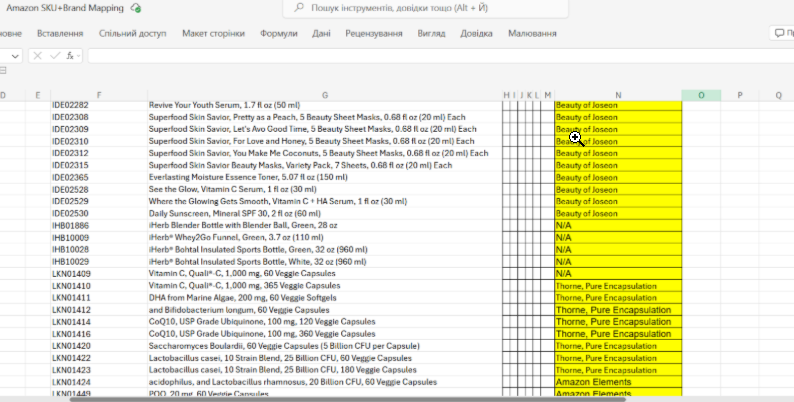Click inside the formula bar field

(441, 56)
